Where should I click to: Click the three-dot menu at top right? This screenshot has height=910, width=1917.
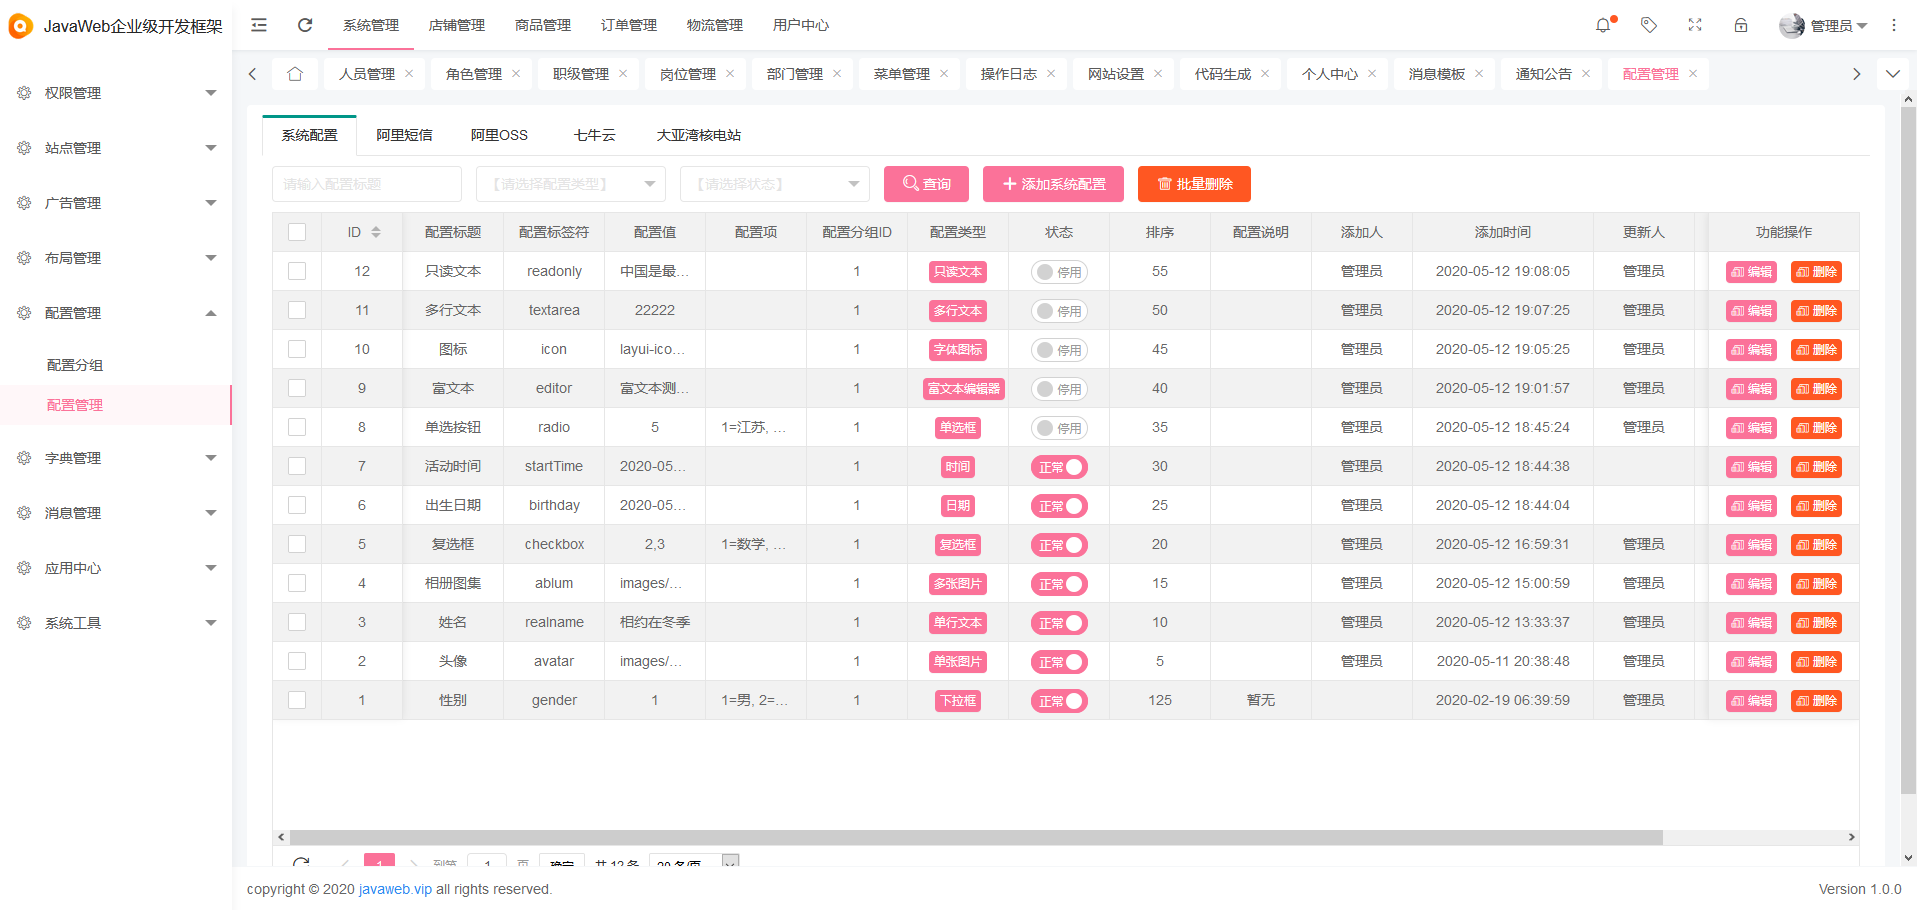tap(1893, 25)
